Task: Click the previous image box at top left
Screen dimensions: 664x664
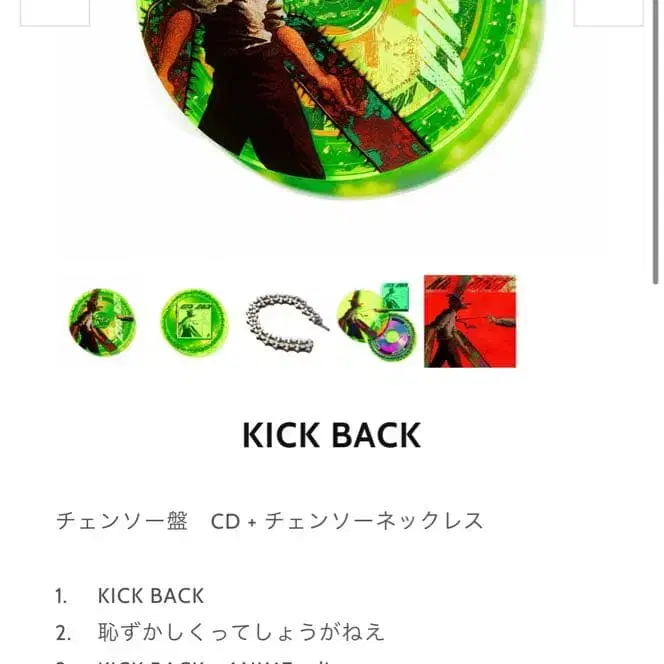Action: [x=55, y=13]
